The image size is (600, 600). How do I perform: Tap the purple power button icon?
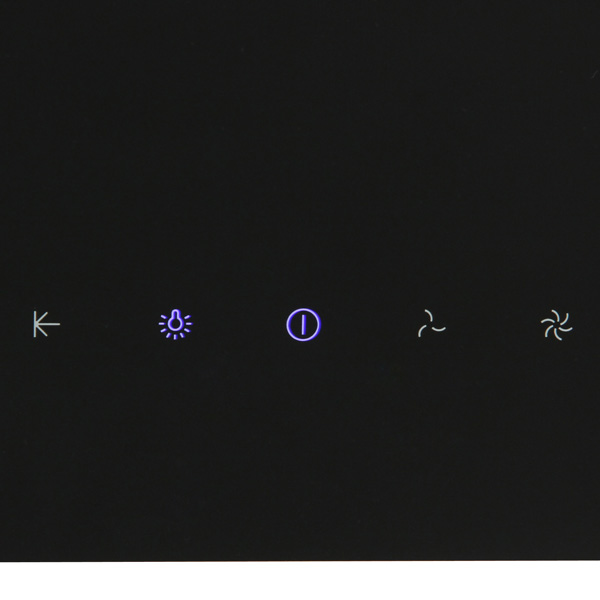[x=303, y=324]
